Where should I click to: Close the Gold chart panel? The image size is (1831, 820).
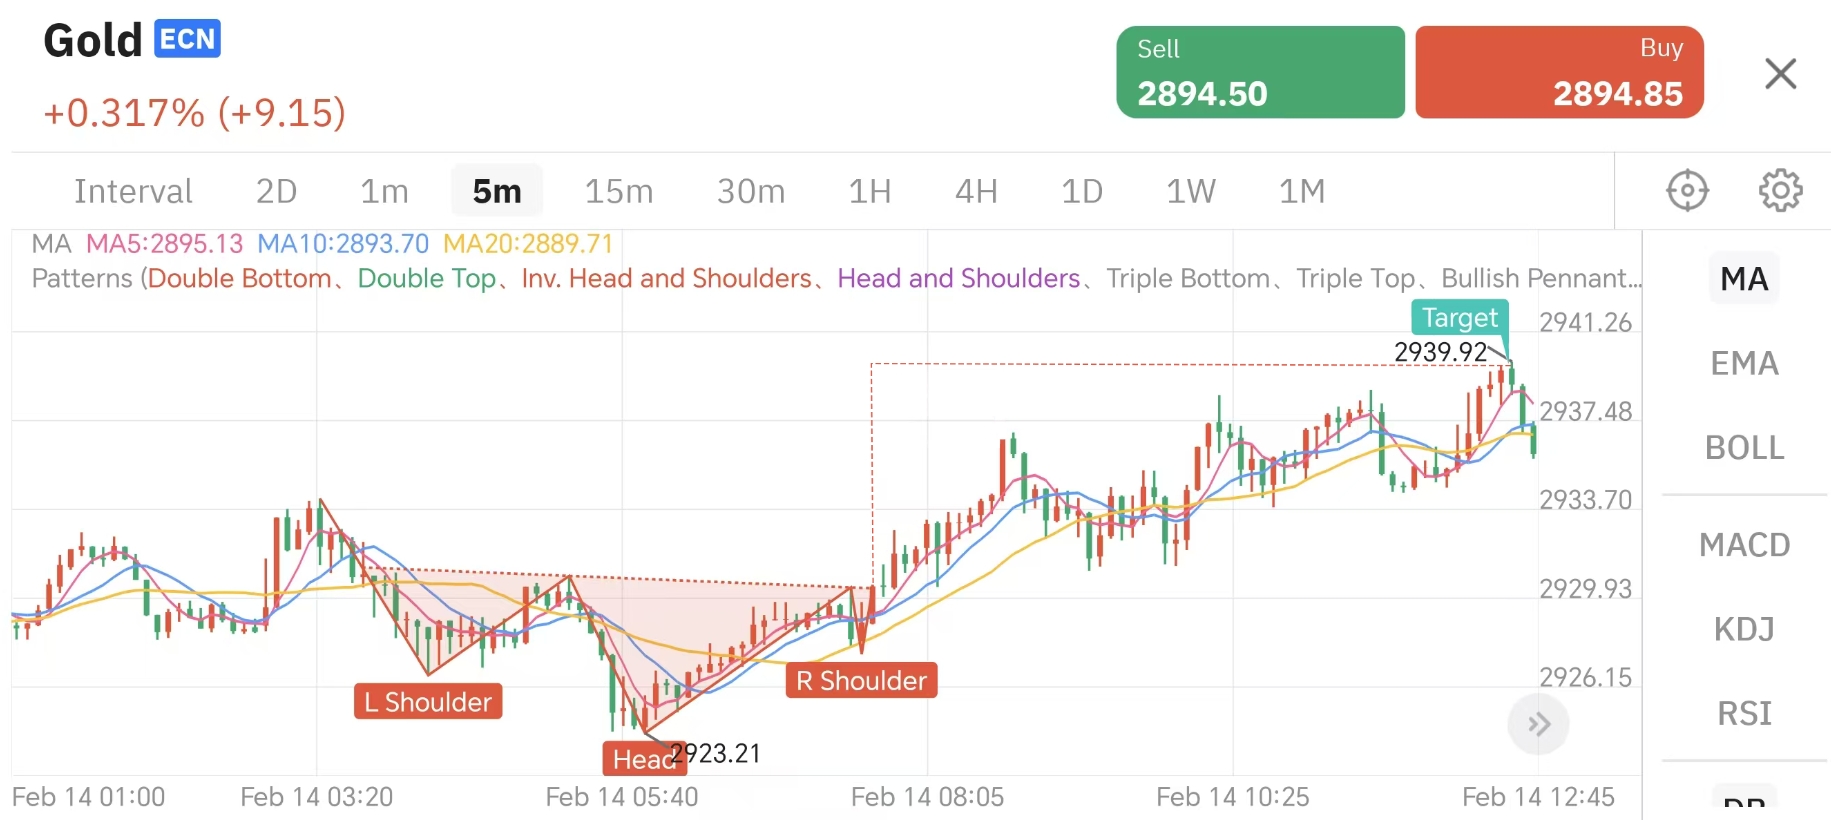coord(1780,73)
